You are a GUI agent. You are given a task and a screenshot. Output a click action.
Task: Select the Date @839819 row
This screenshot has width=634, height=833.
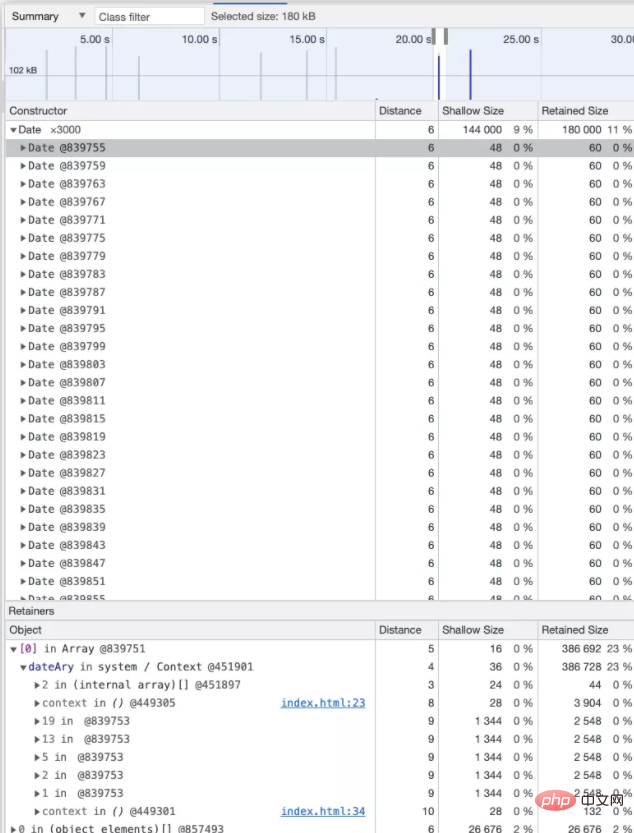319,437
